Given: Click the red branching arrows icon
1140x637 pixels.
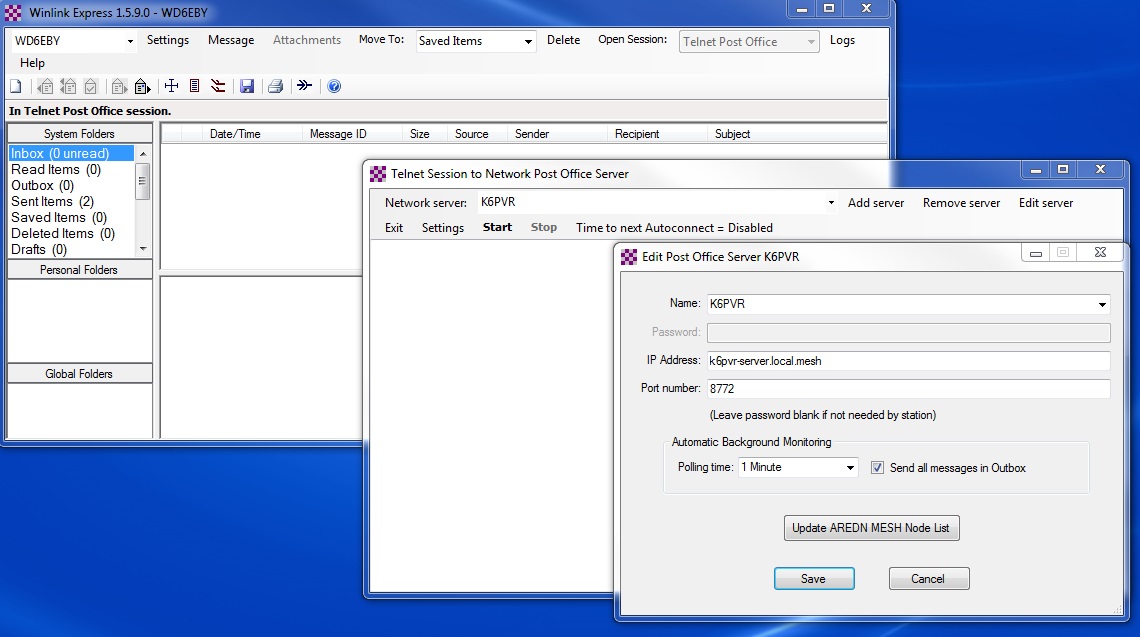Looking at the screenshot, I should click(x=217, y=87).
